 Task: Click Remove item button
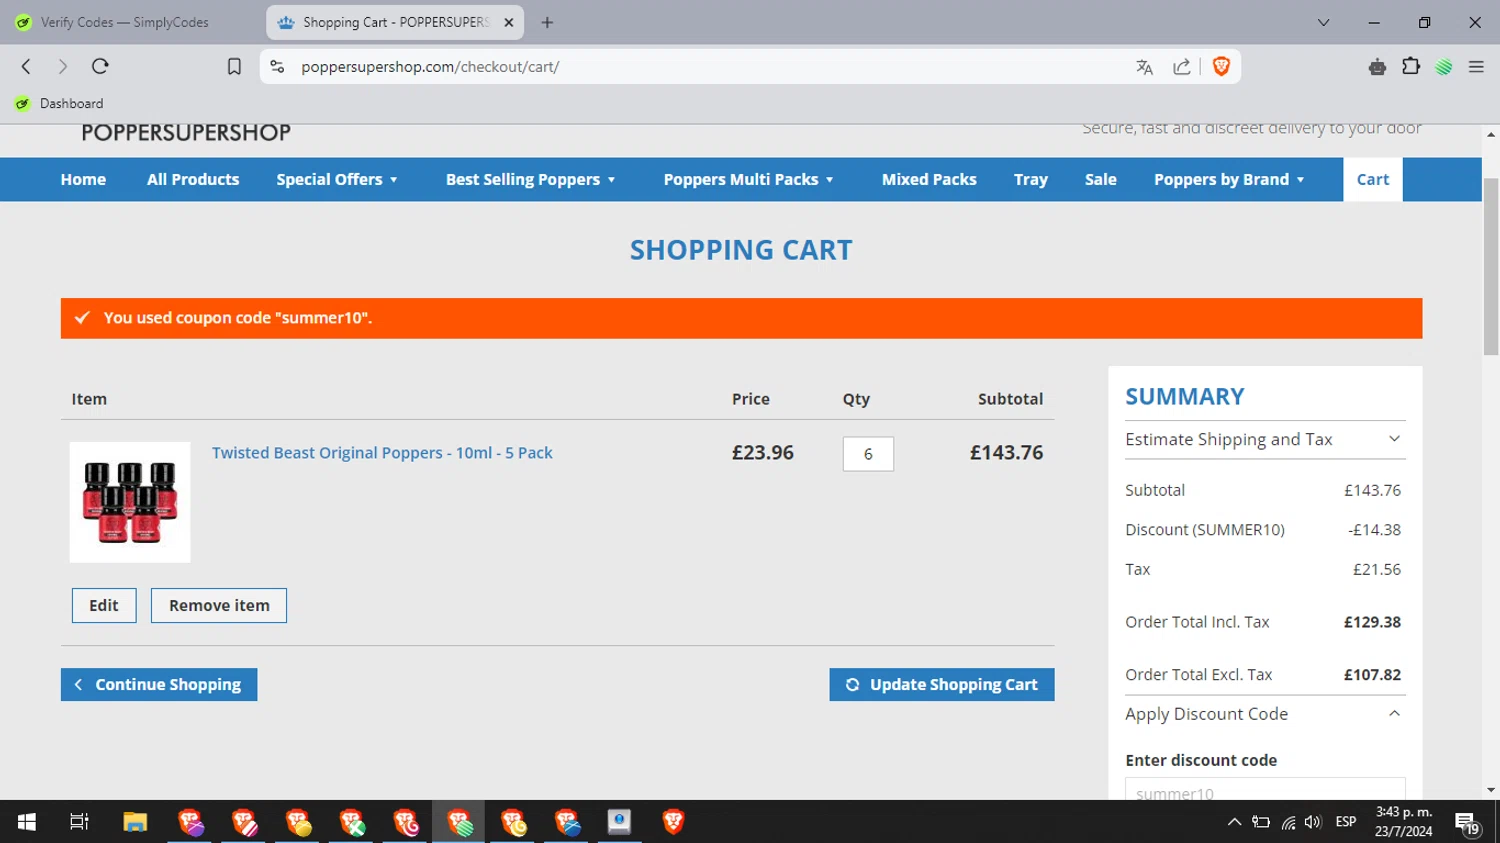(x=219, y=606)
